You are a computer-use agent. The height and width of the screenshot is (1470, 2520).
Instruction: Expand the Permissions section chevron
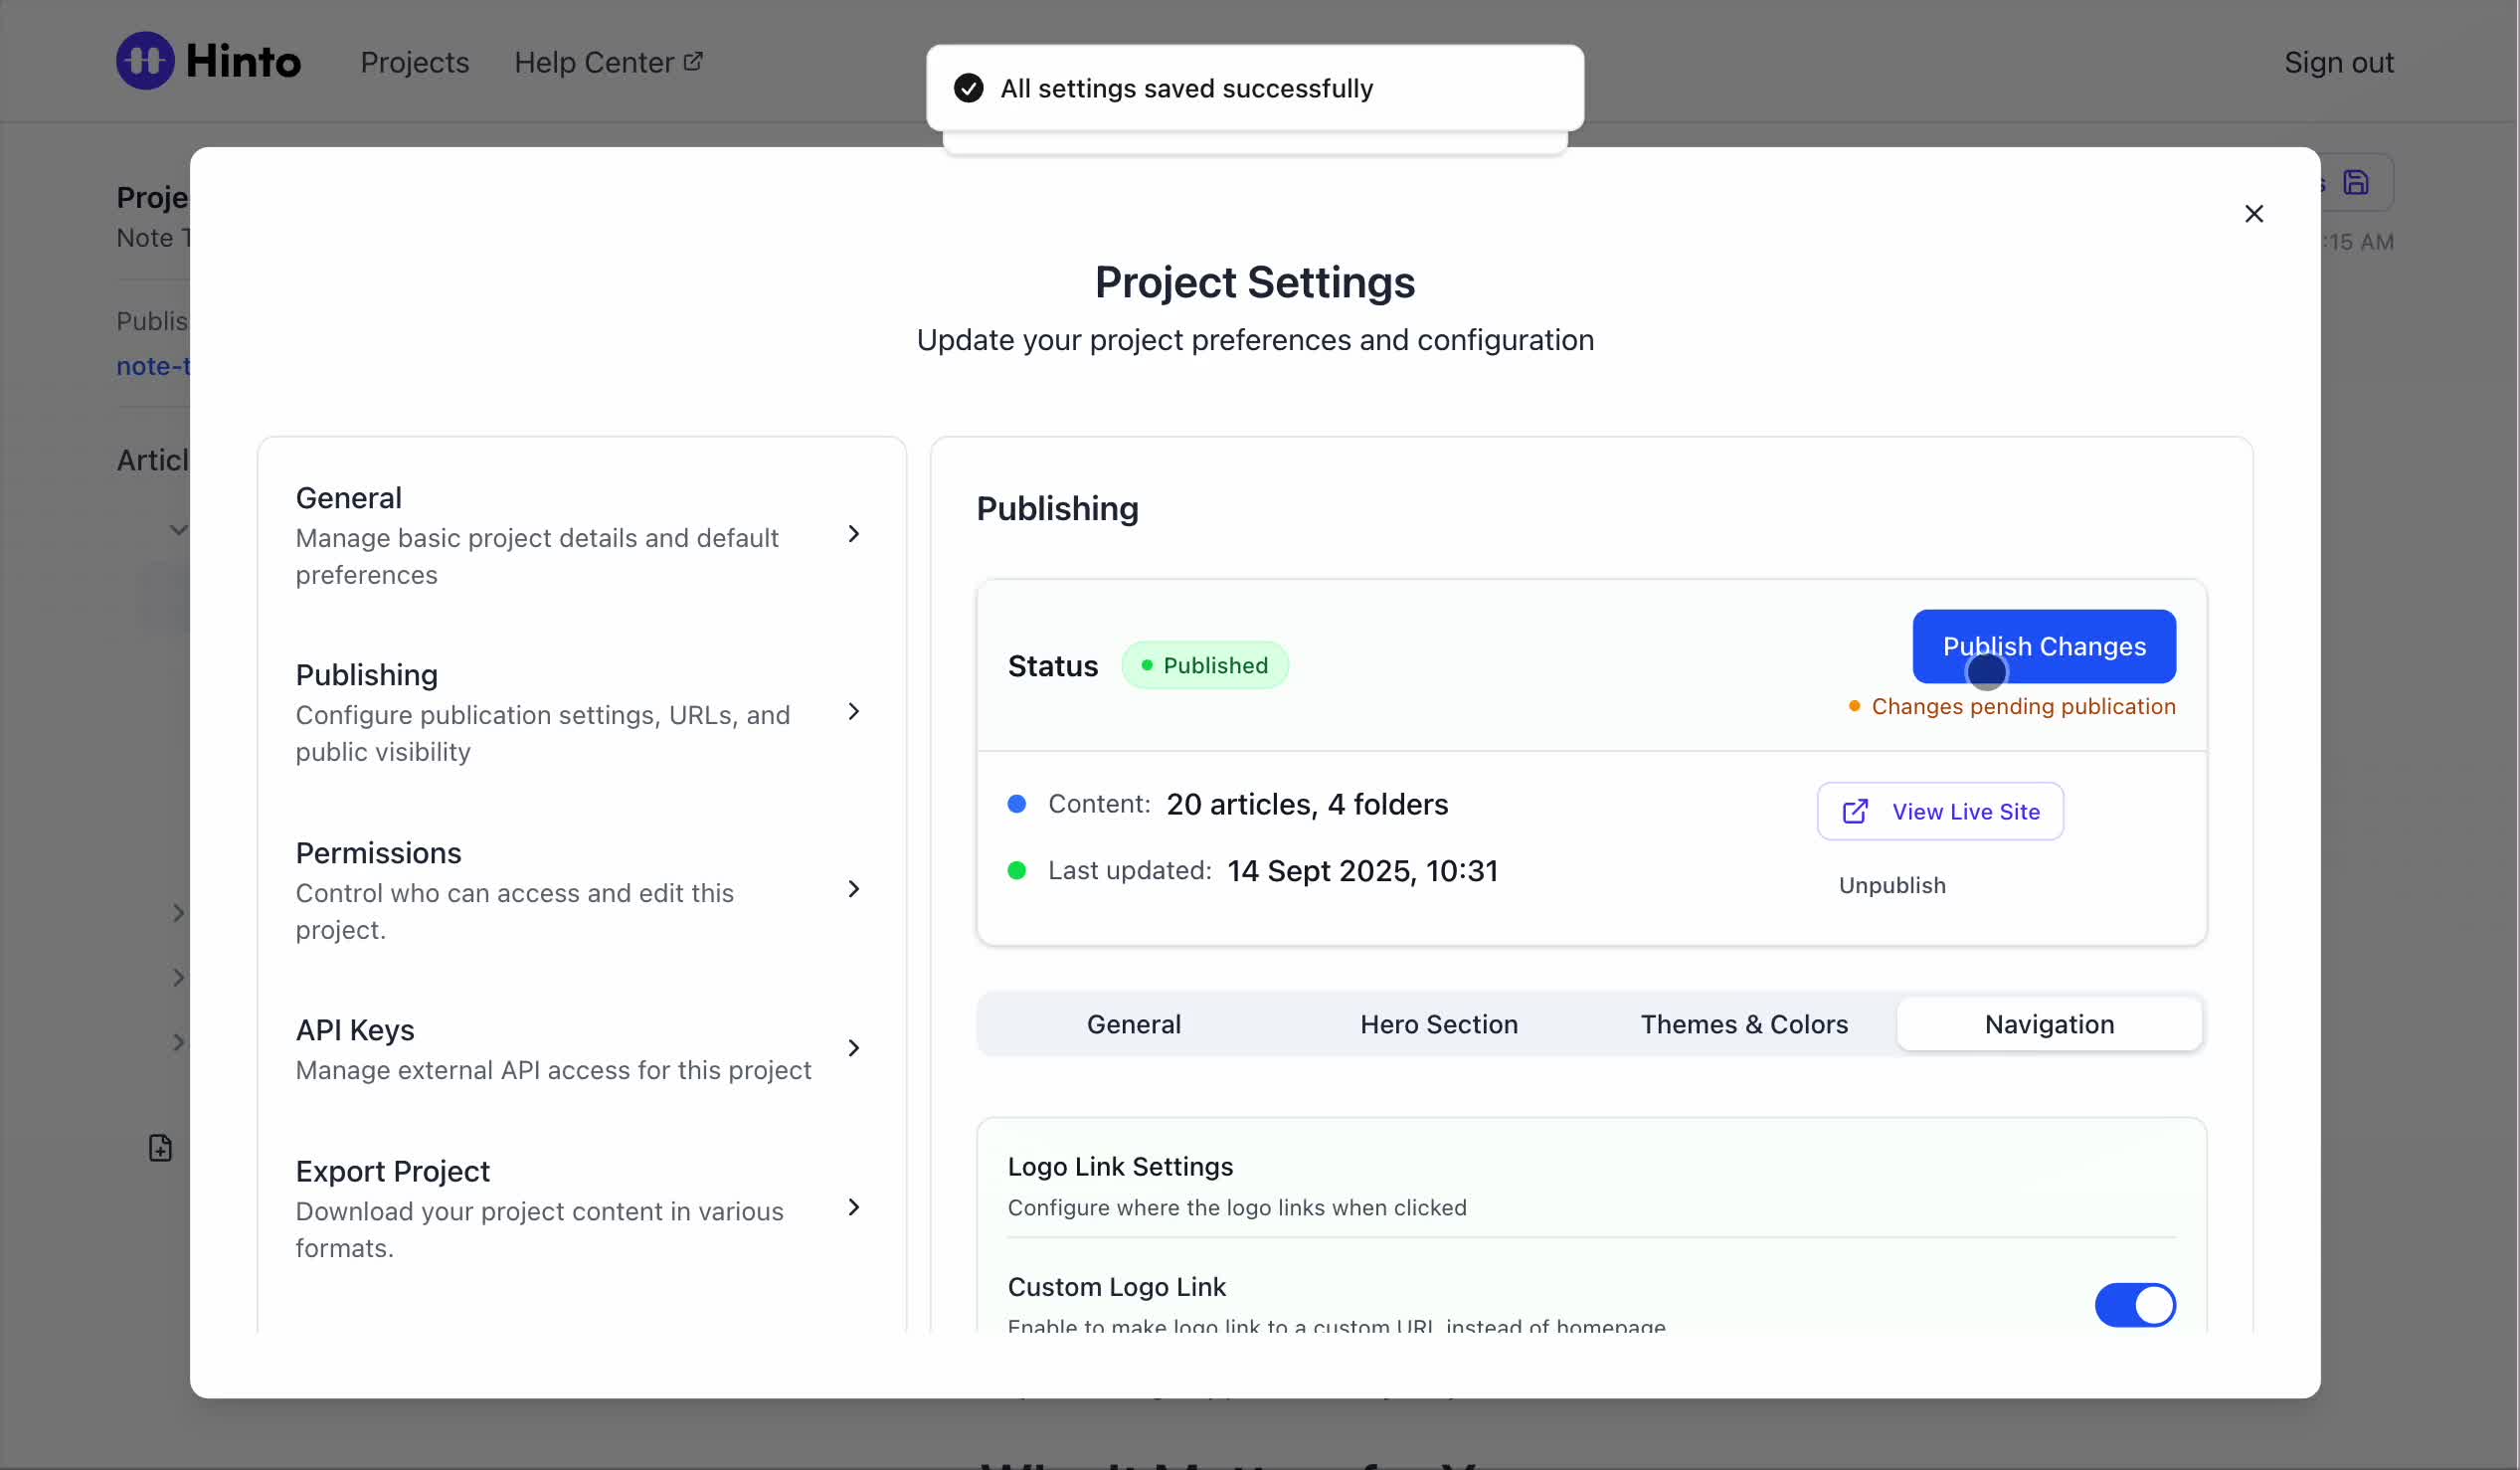pos(853,889)
